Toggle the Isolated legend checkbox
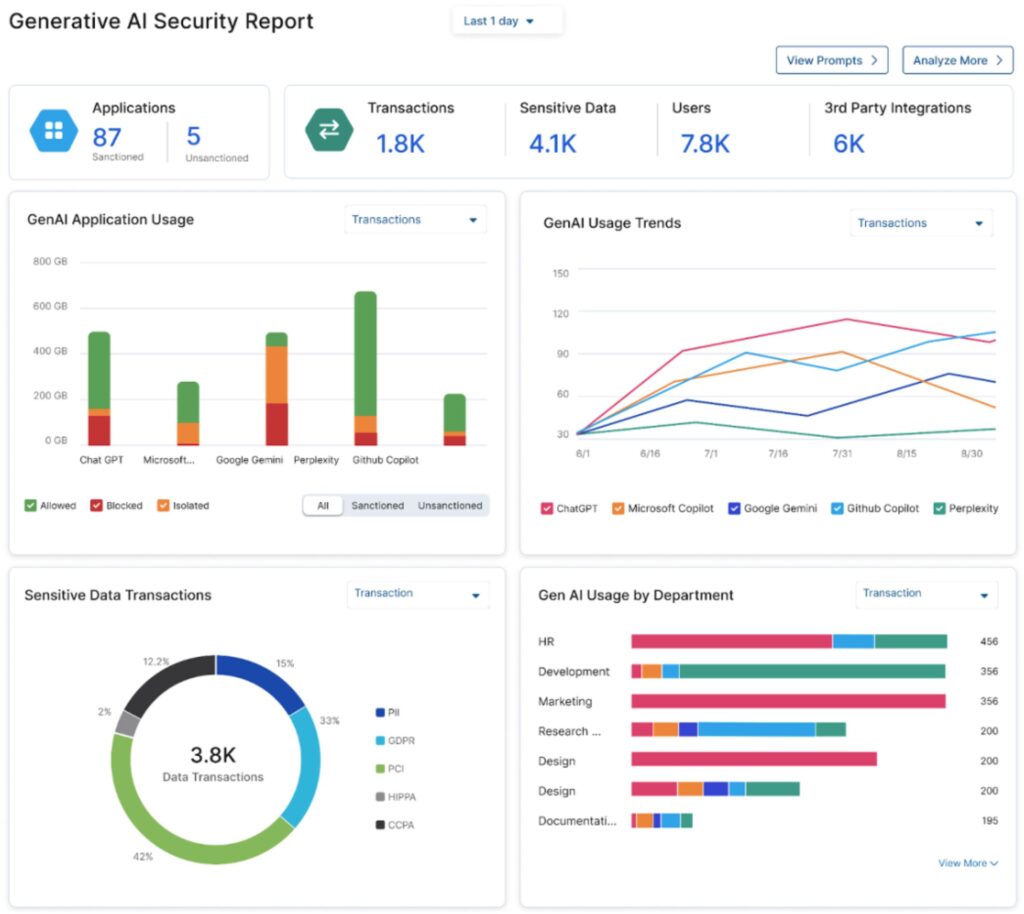 [163, 506]
